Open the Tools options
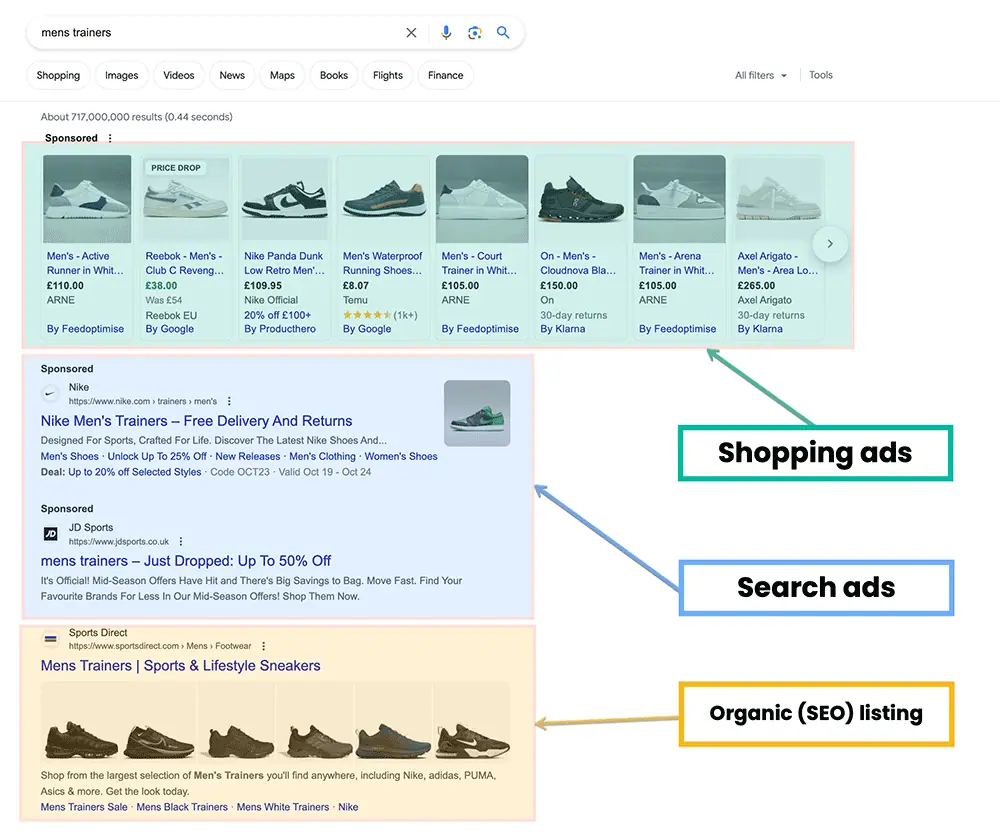The width and height of the screenshot is (1000, 834). click(820, 76)
